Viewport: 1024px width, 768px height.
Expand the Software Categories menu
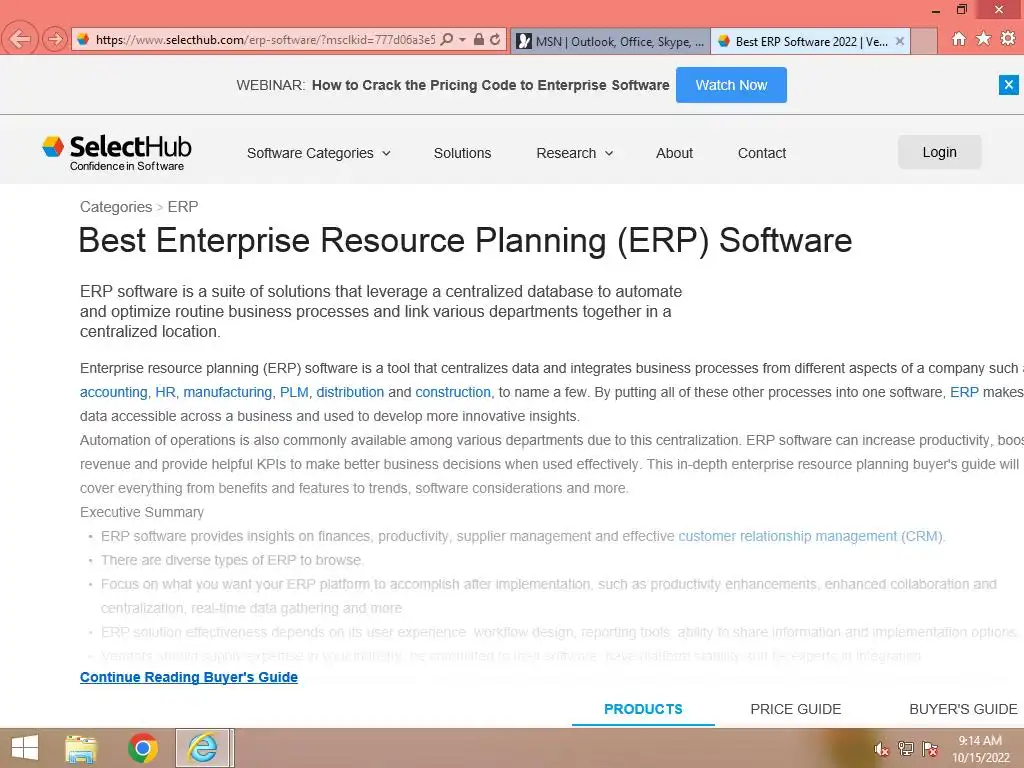318,153
